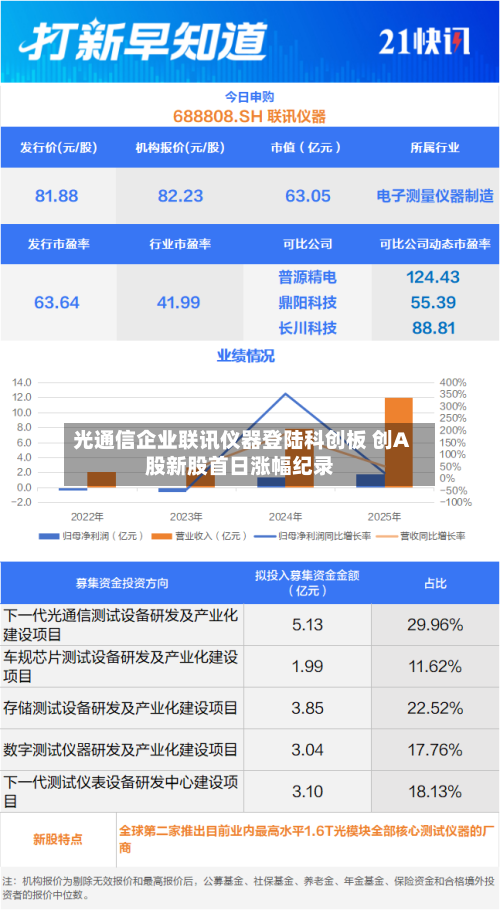Image resolution: width=500 pixels, height=910 pixels.
Task: Select the institutional quote value 82.23
Action: coord(180,196)
